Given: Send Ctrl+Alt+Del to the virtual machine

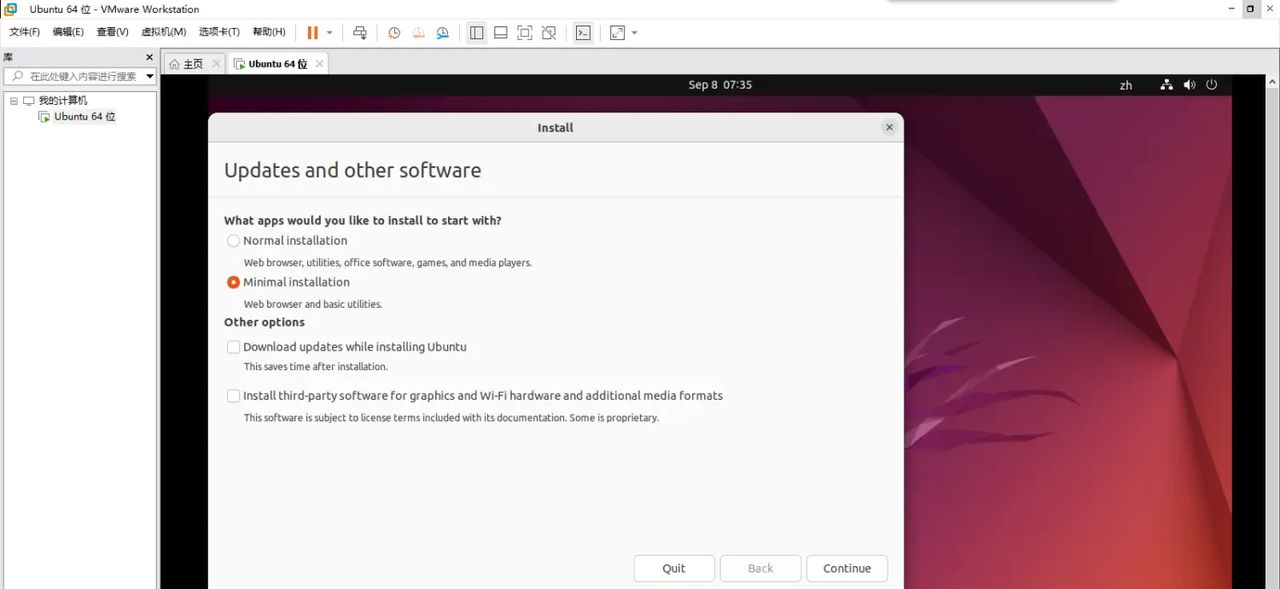Looking at the screenshot, I should (x=360, y=32).
